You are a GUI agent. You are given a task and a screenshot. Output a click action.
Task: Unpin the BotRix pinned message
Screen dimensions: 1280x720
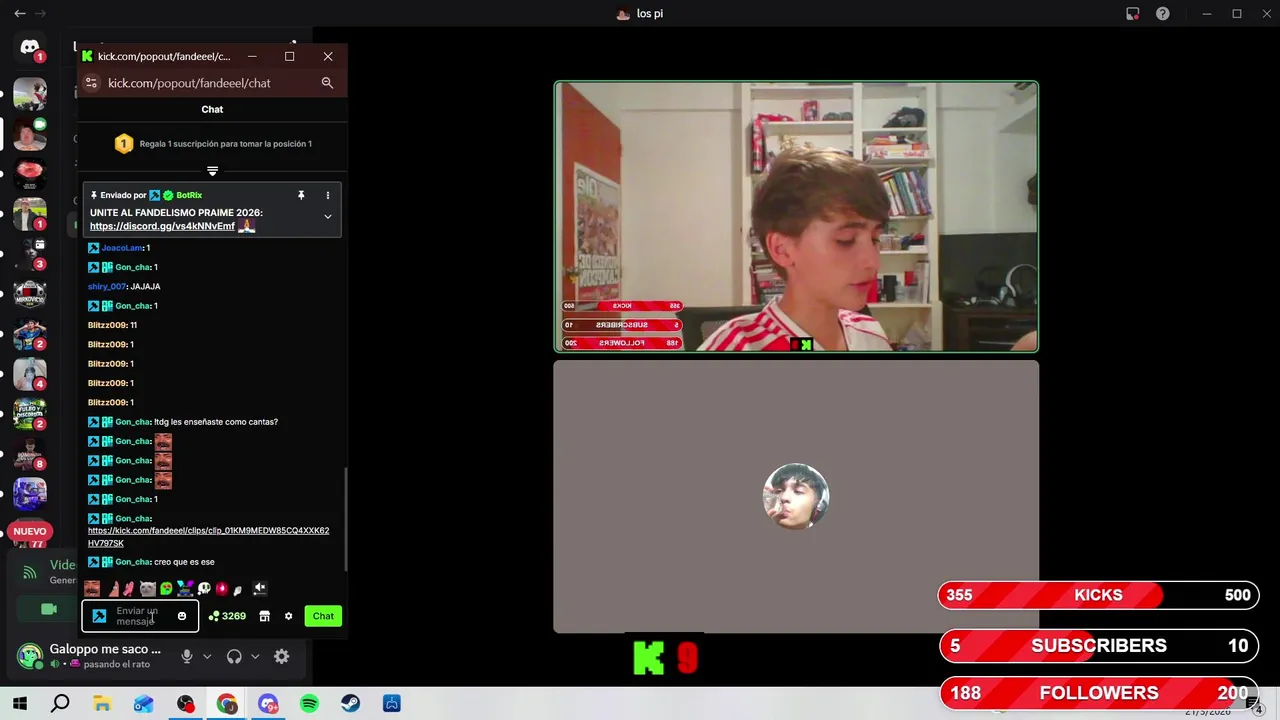pyautogui.click(x=301, y=195)
